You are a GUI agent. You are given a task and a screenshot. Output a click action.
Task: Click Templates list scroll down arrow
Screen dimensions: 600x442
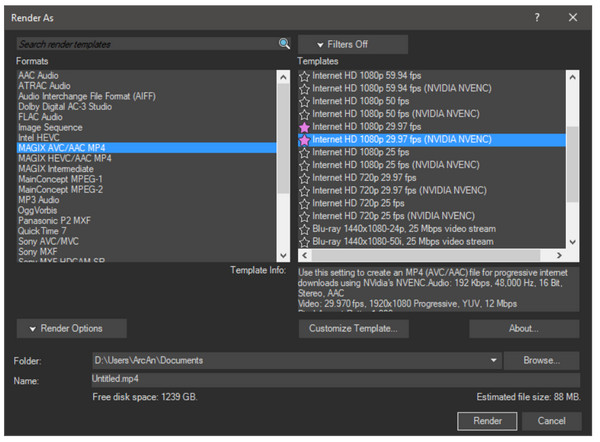572,242
